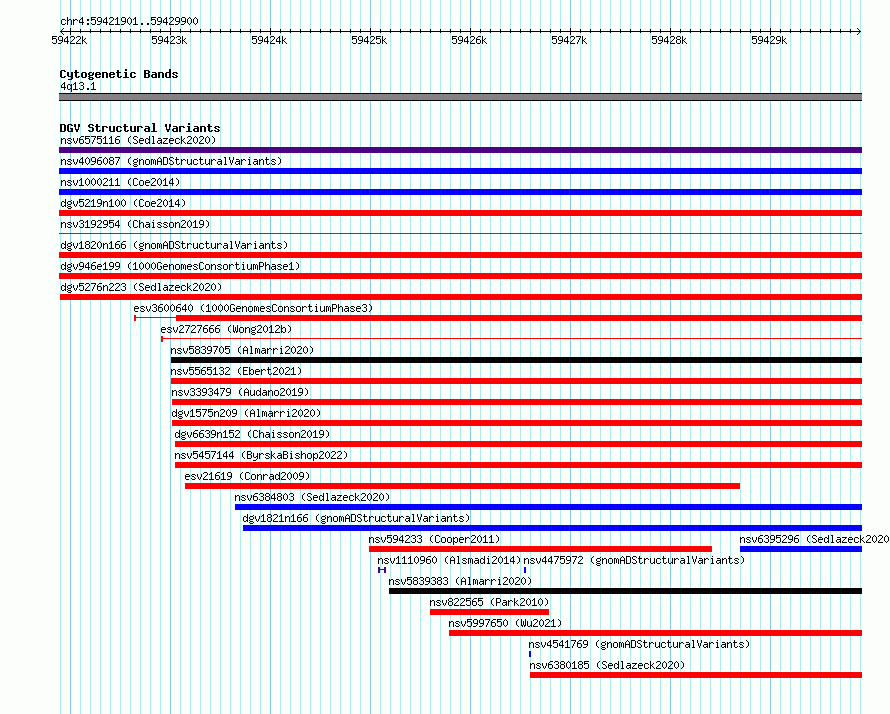Viewport: 890px width, 714px height.
Task: Click the red nsv5997650 variant bar
Action: [656, 633]
